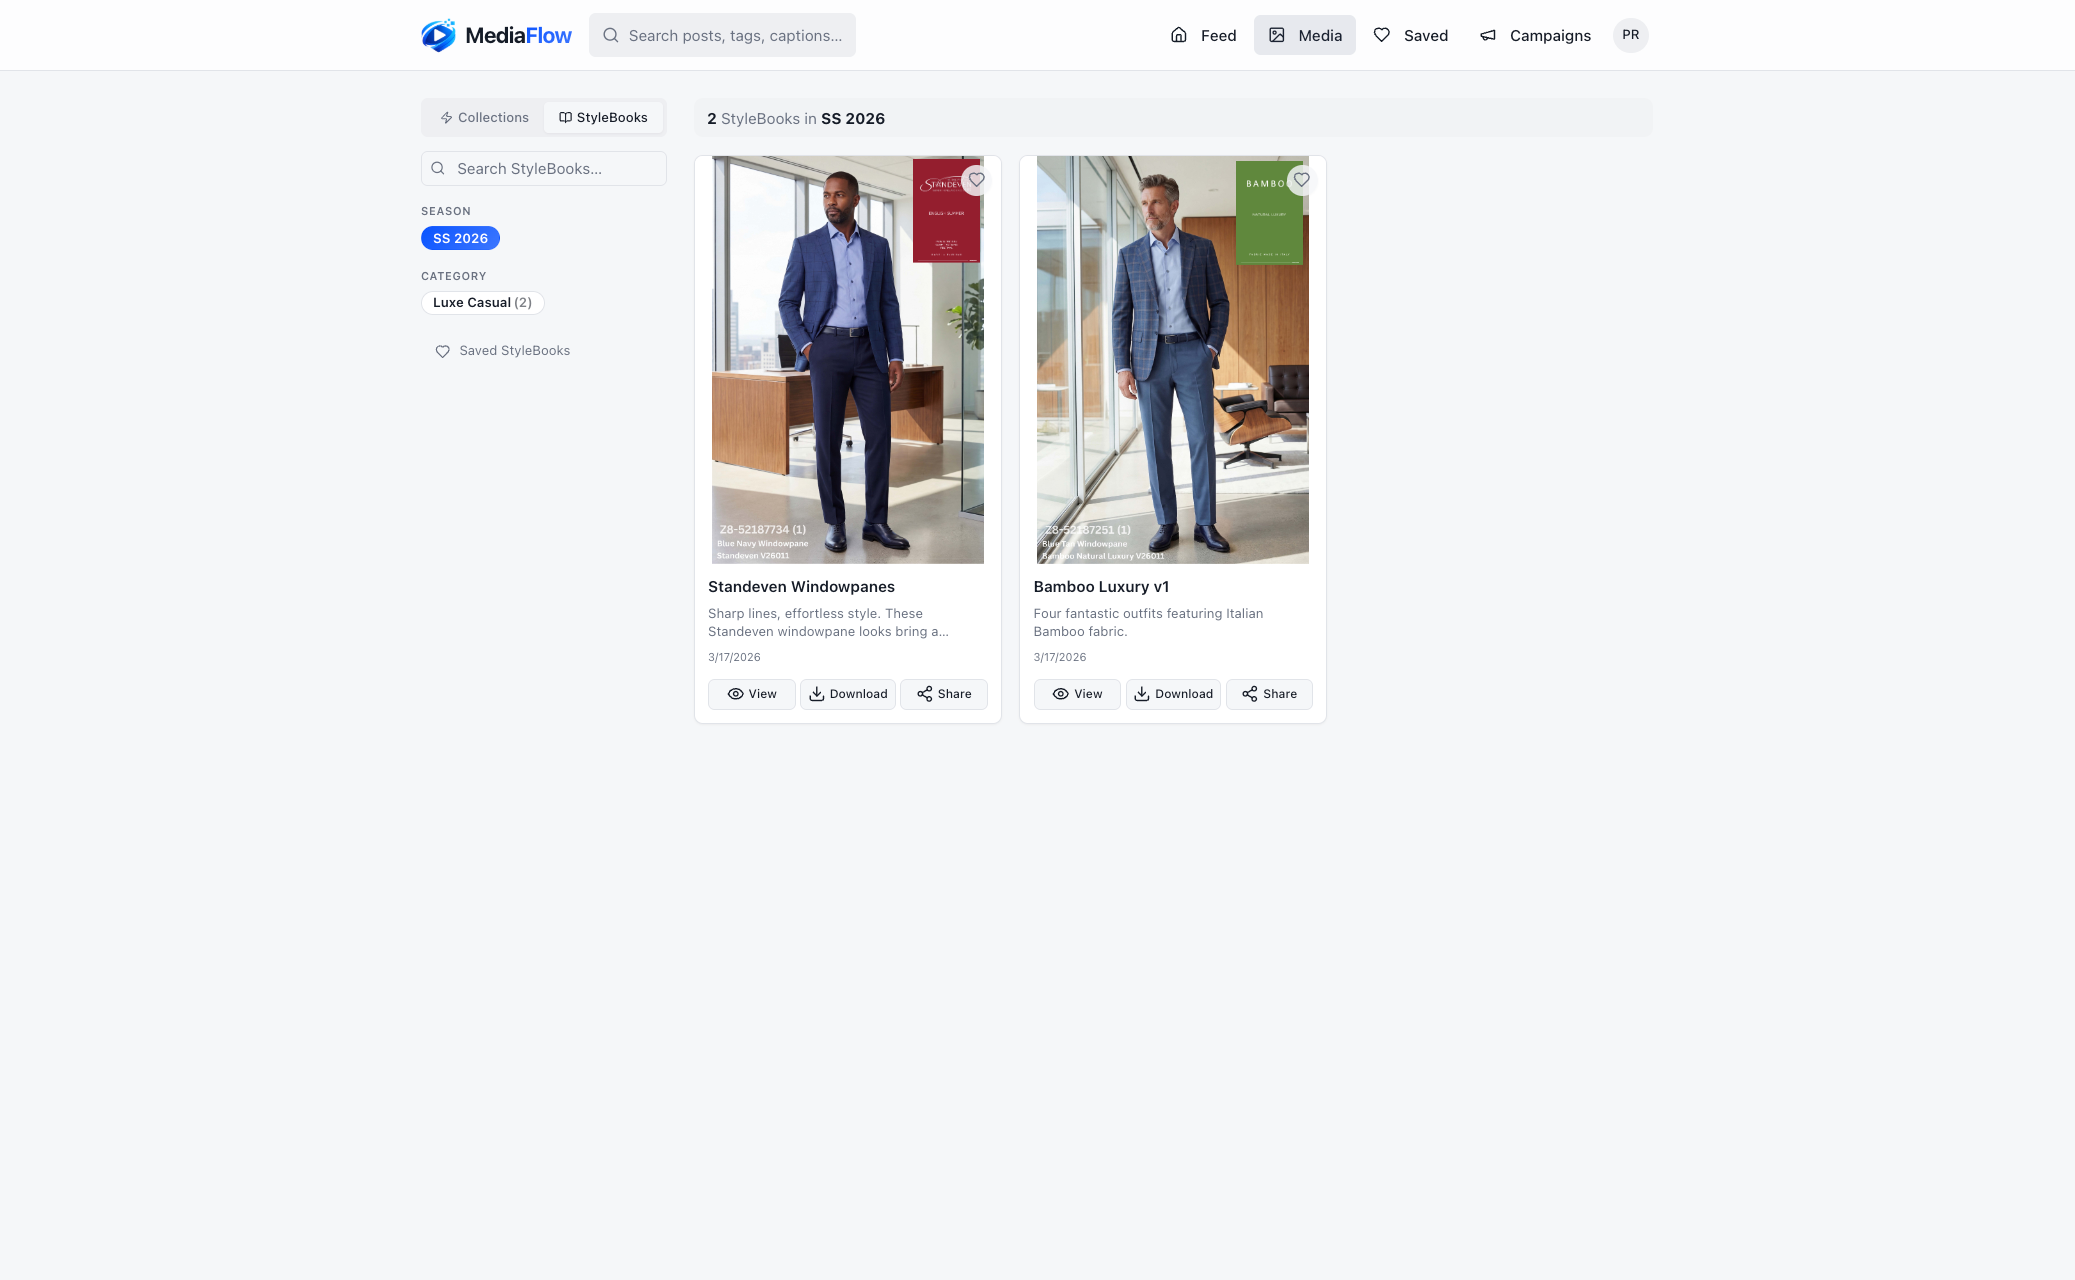Open the Standeven Windowpanes cover image
Screen dimensions: 2075x1280
tap(848, 360)
